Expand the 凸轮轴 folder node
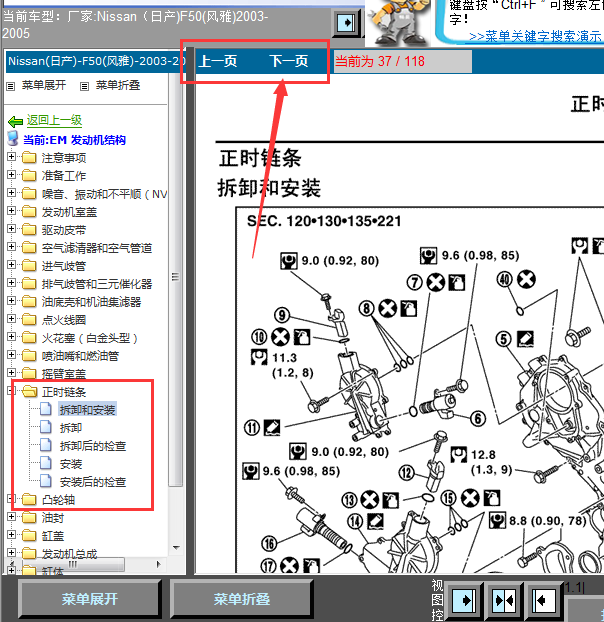The image size is (604, 622). coord(12,499)
